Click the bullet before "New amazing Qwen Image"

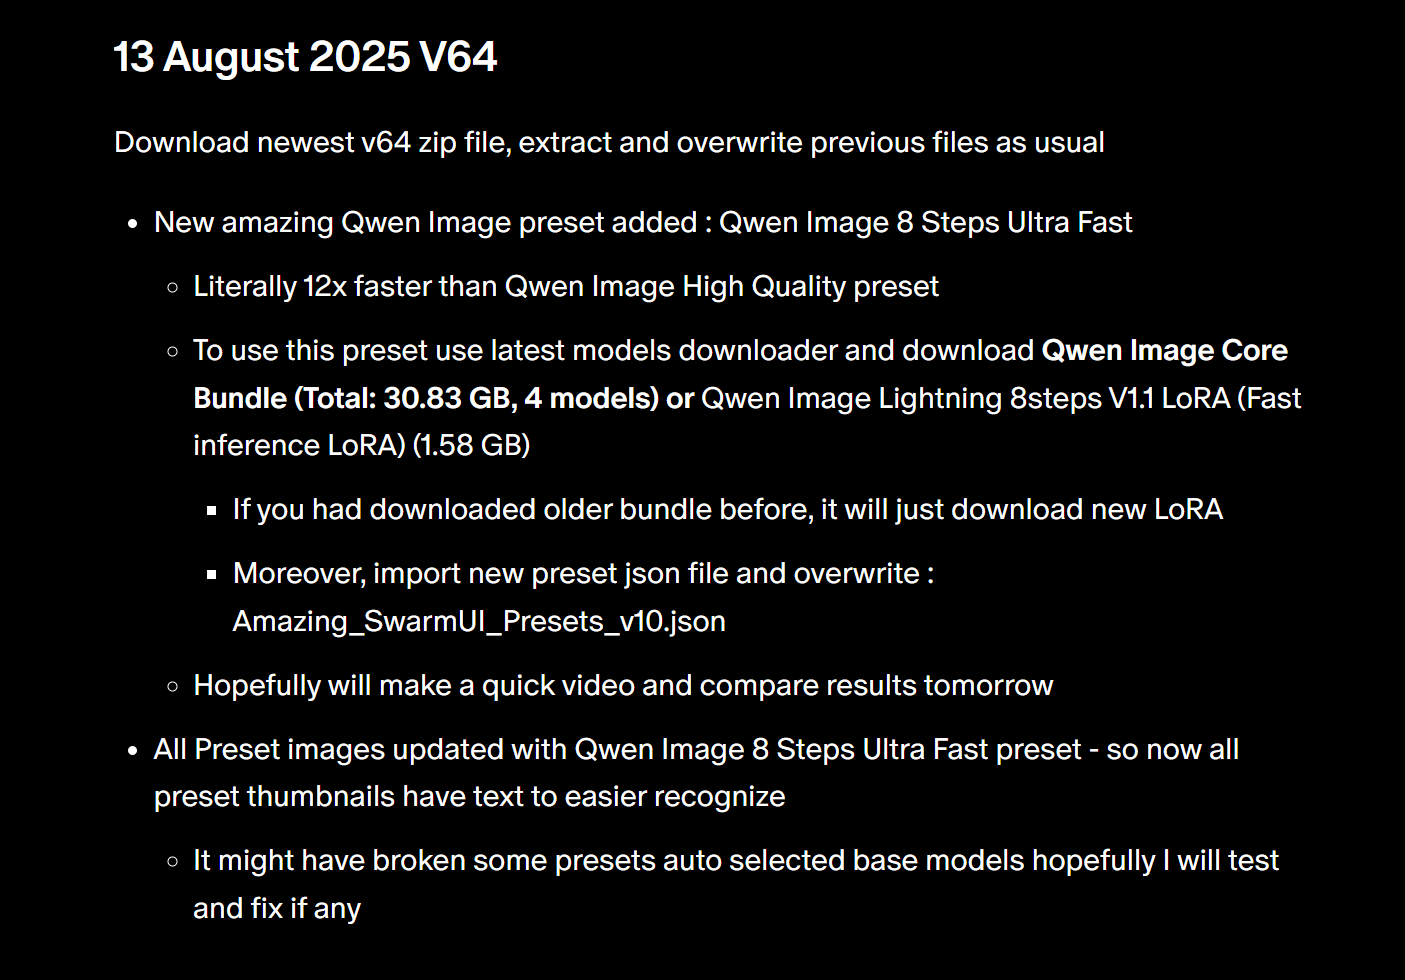coord(133,224)
